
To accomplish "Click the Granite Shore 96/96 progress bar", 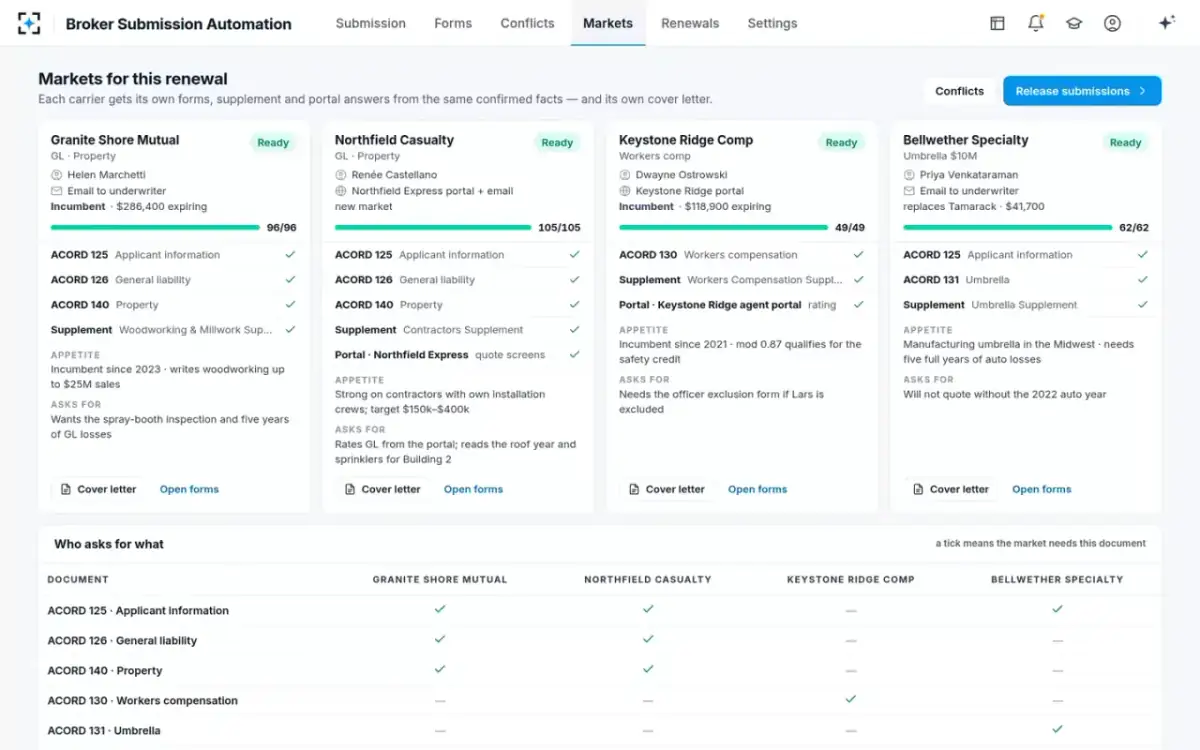I will point(155,227).
